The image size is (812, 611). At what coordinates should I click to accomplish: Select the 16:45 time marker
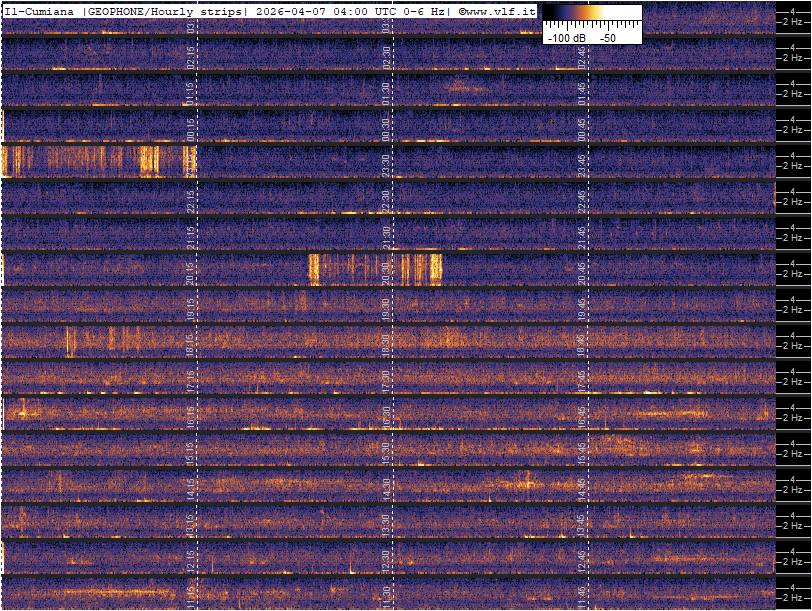pos(581,414)
